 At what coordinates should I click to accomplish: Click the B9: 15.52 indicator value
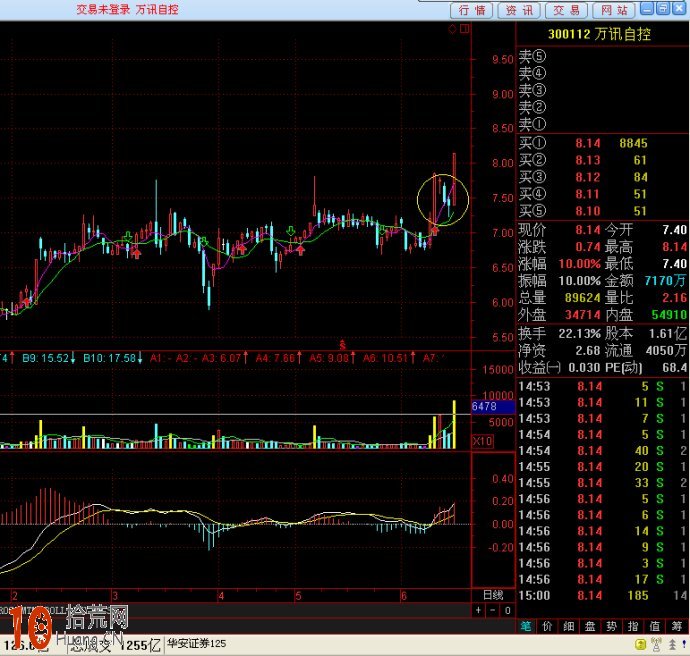click(x=49, y=358)
